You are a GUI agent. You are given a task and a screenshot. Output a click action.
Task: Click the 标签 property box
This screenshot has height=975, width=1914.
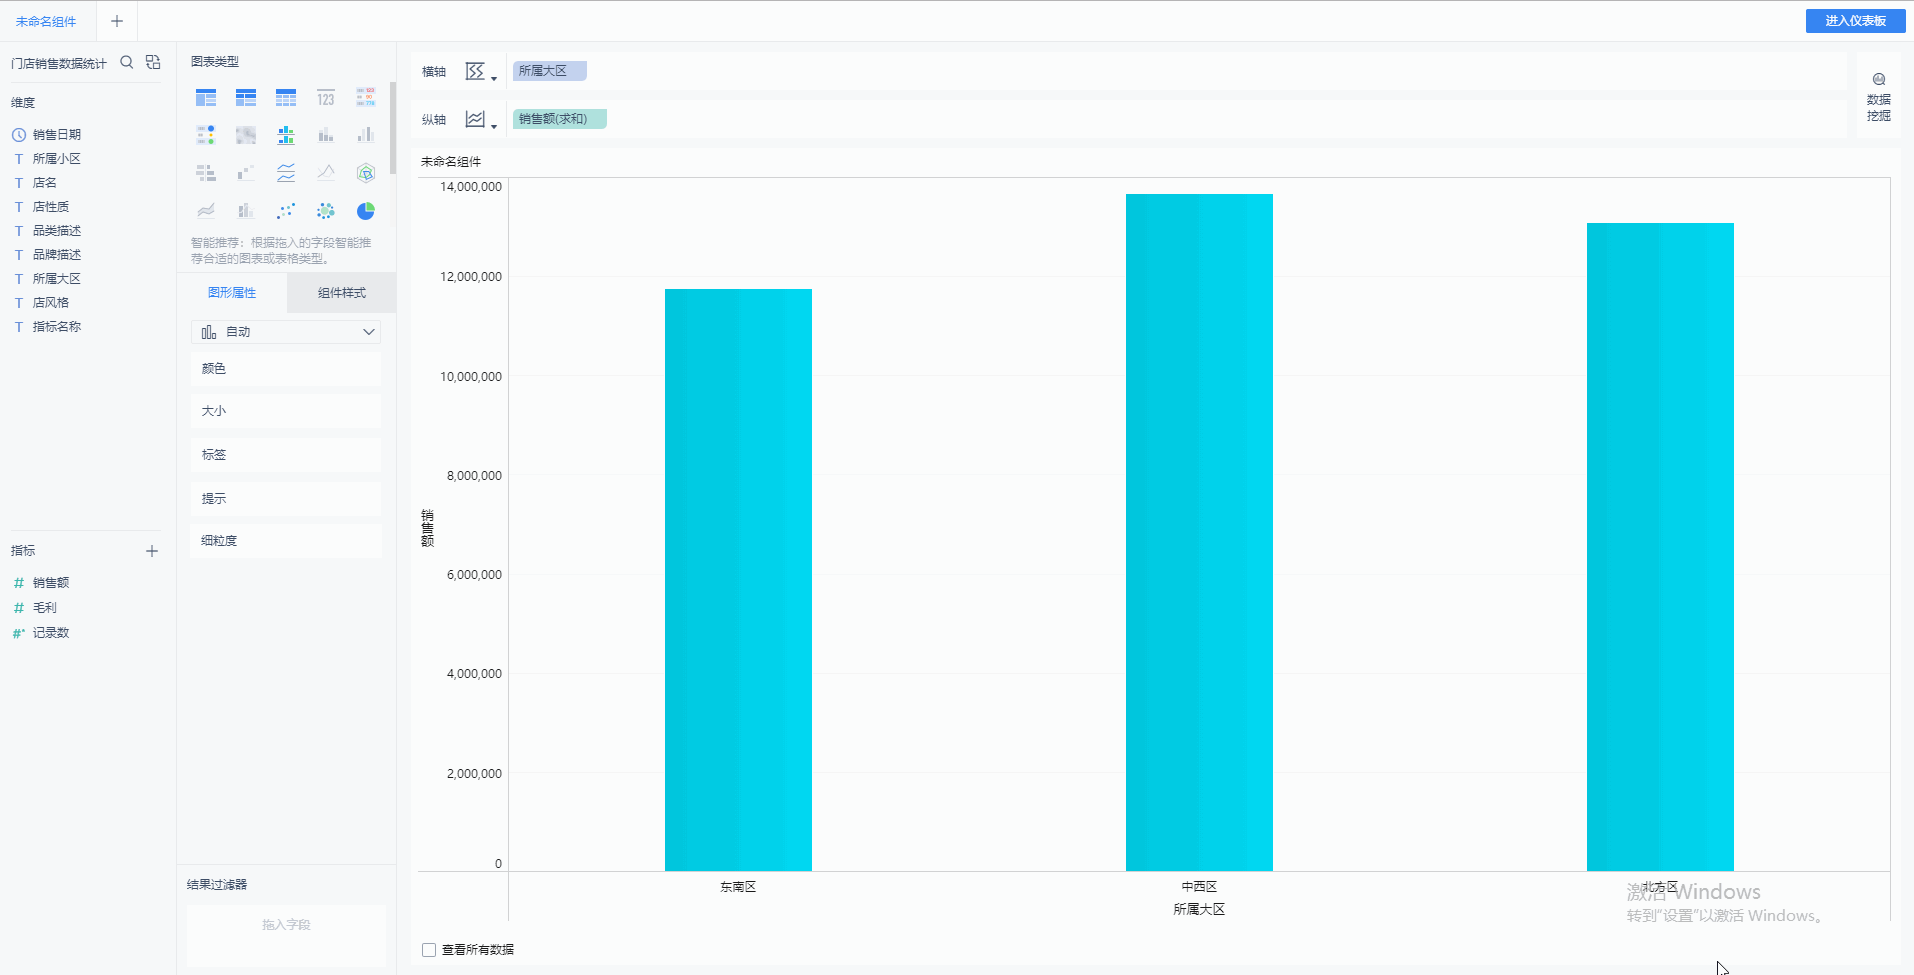286,455
